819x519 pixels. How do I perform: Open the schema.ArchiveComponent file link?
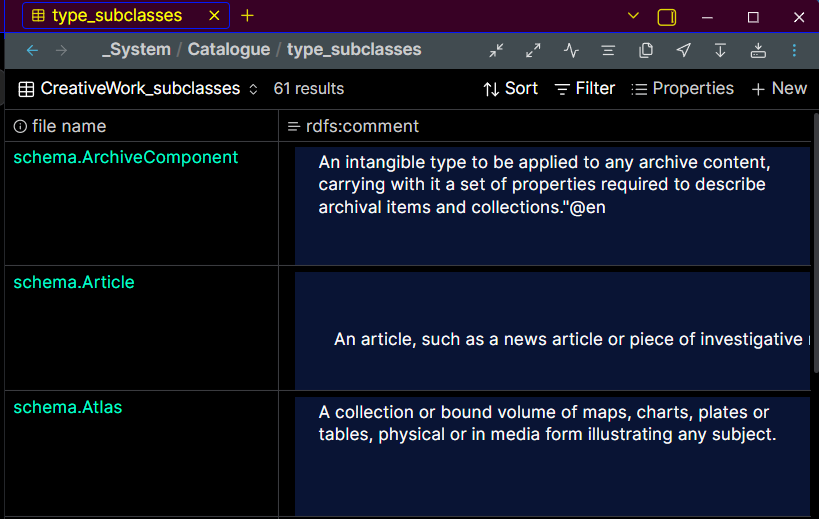coord(125,157)
